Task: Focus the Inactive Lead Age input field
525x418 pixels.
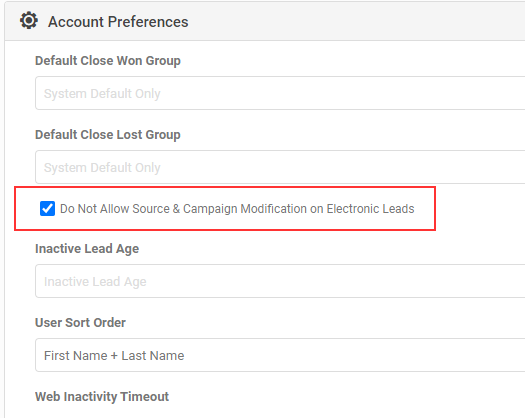Action: (x=280, y=281)
